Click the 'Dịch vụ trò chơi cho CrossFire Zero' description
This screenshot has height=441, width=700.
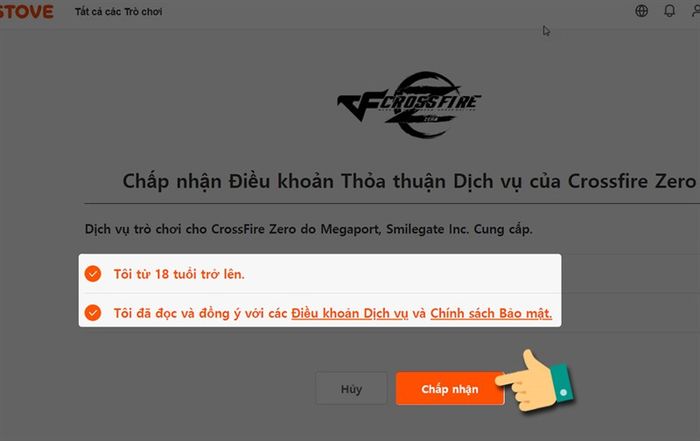click(x=308, y=229)
